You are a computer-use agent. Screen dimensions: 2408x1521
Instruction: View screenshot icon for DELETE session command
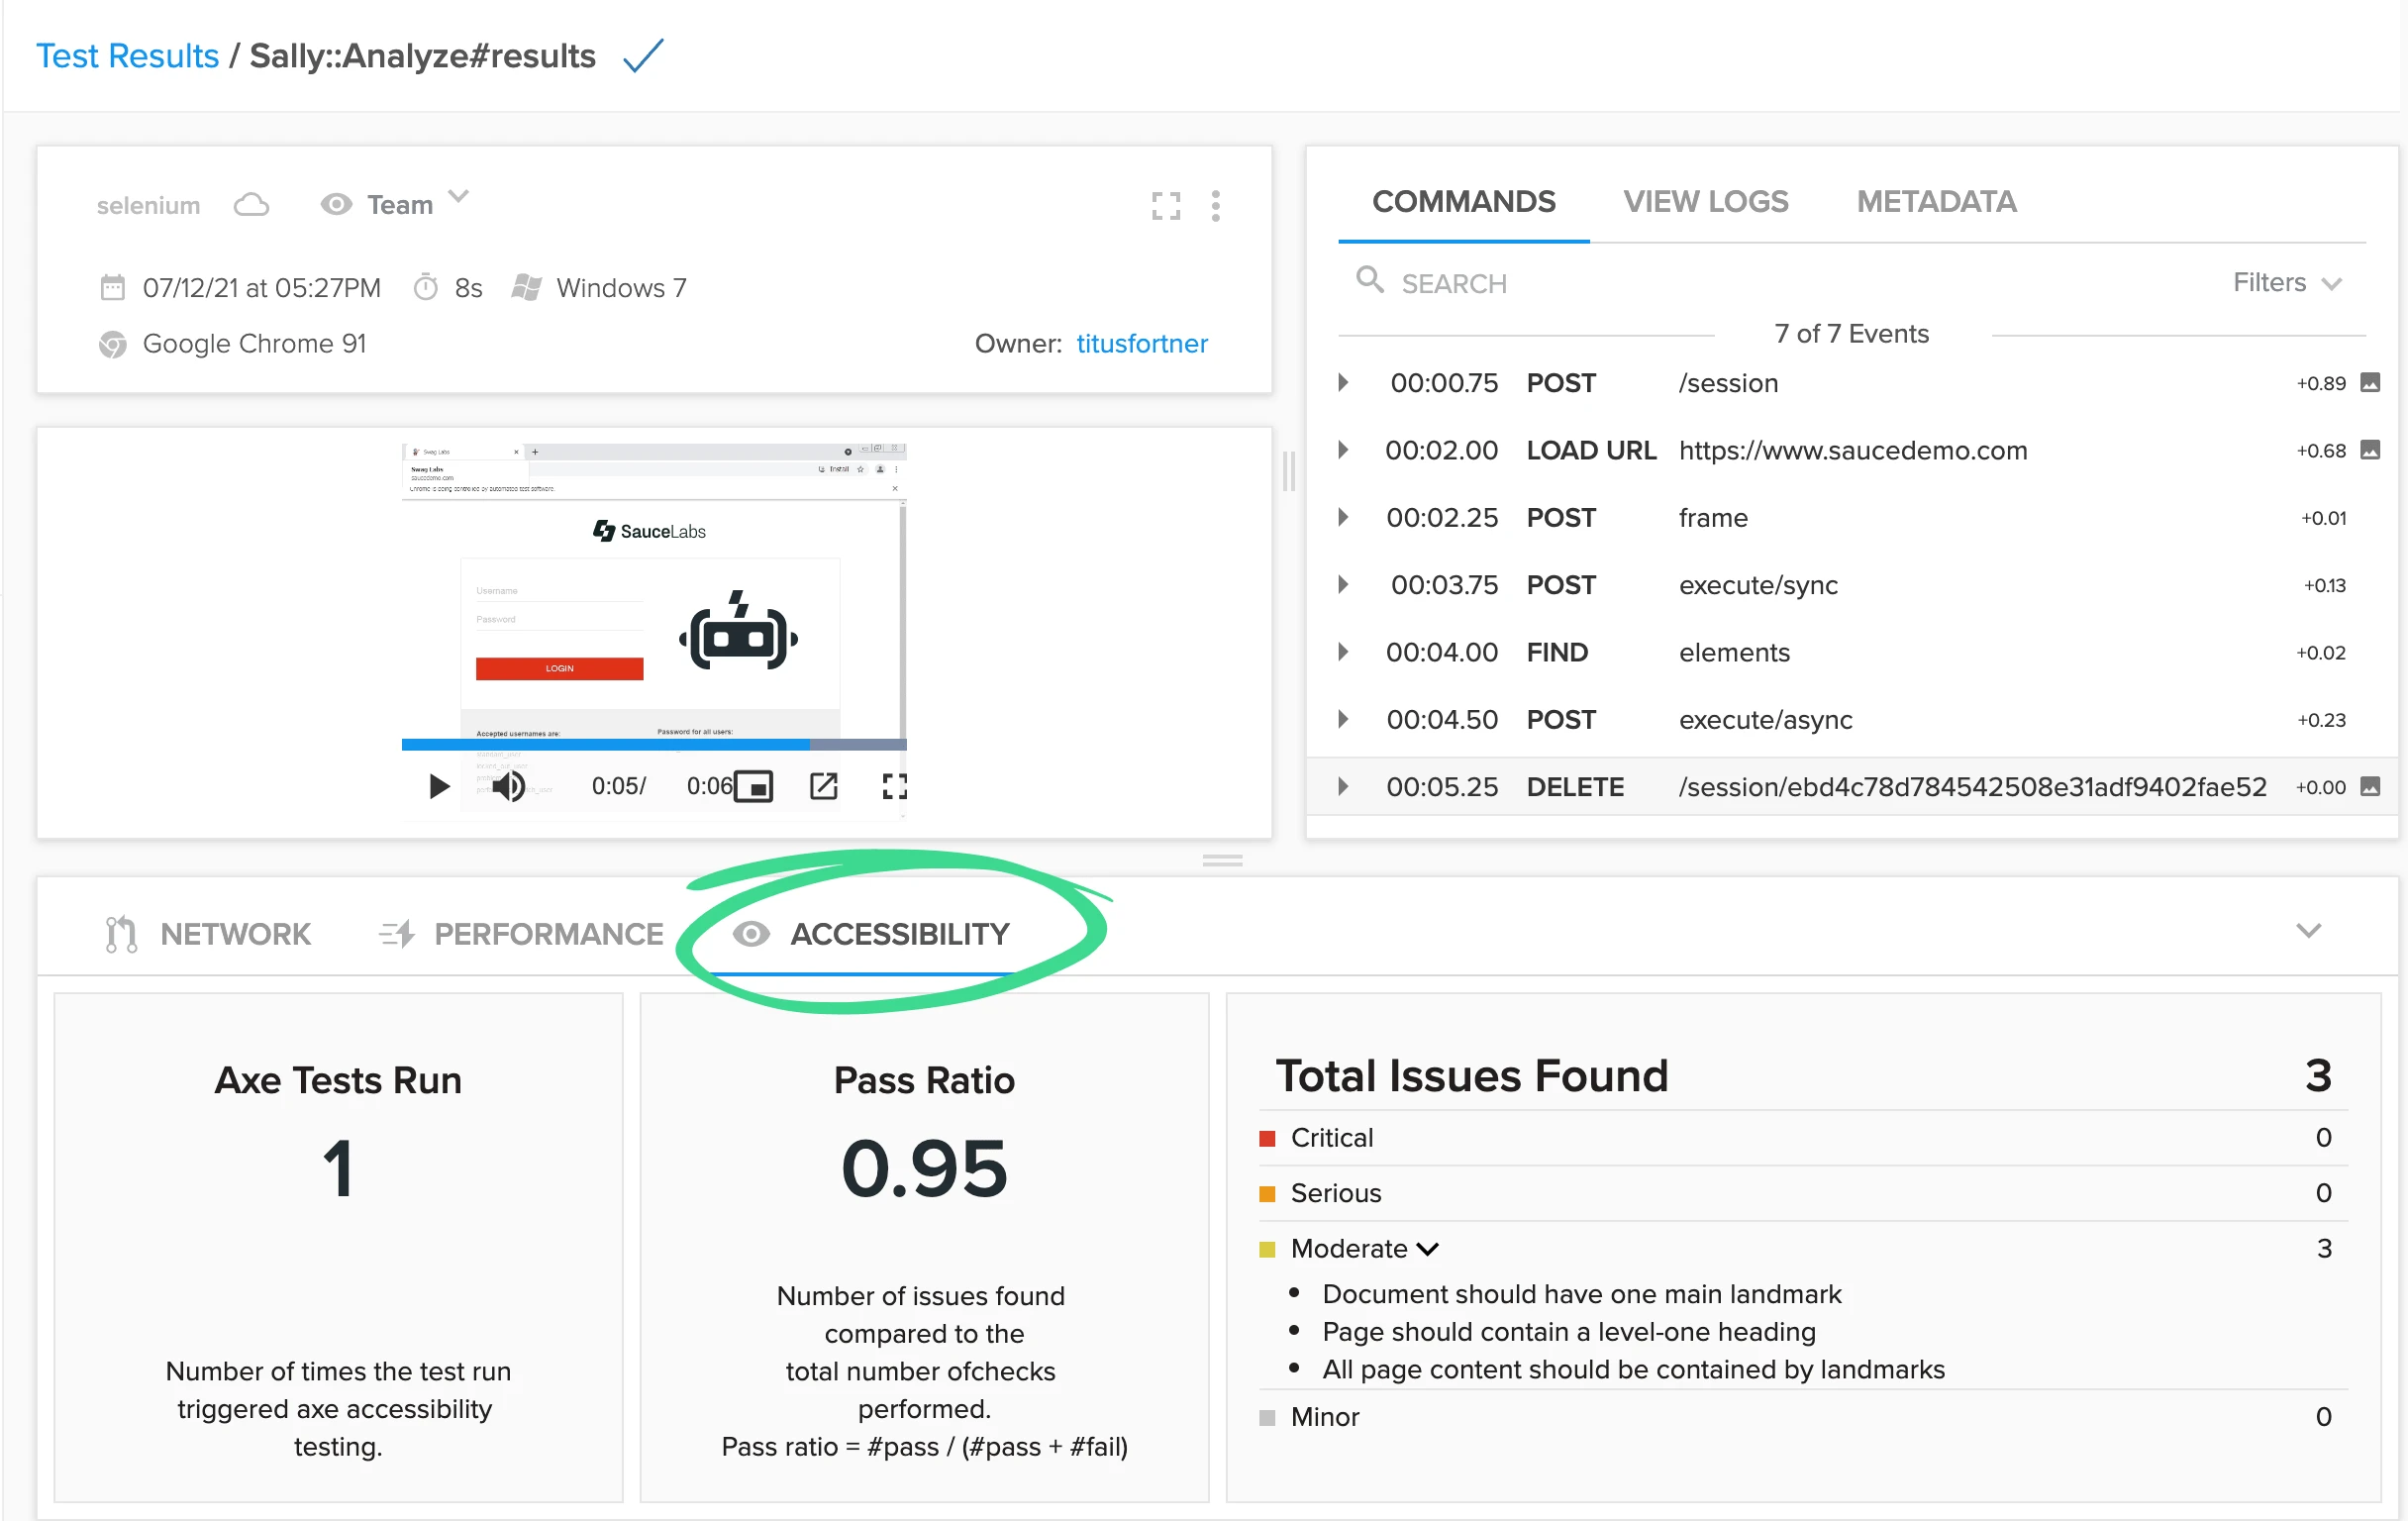click(2369, 786)
